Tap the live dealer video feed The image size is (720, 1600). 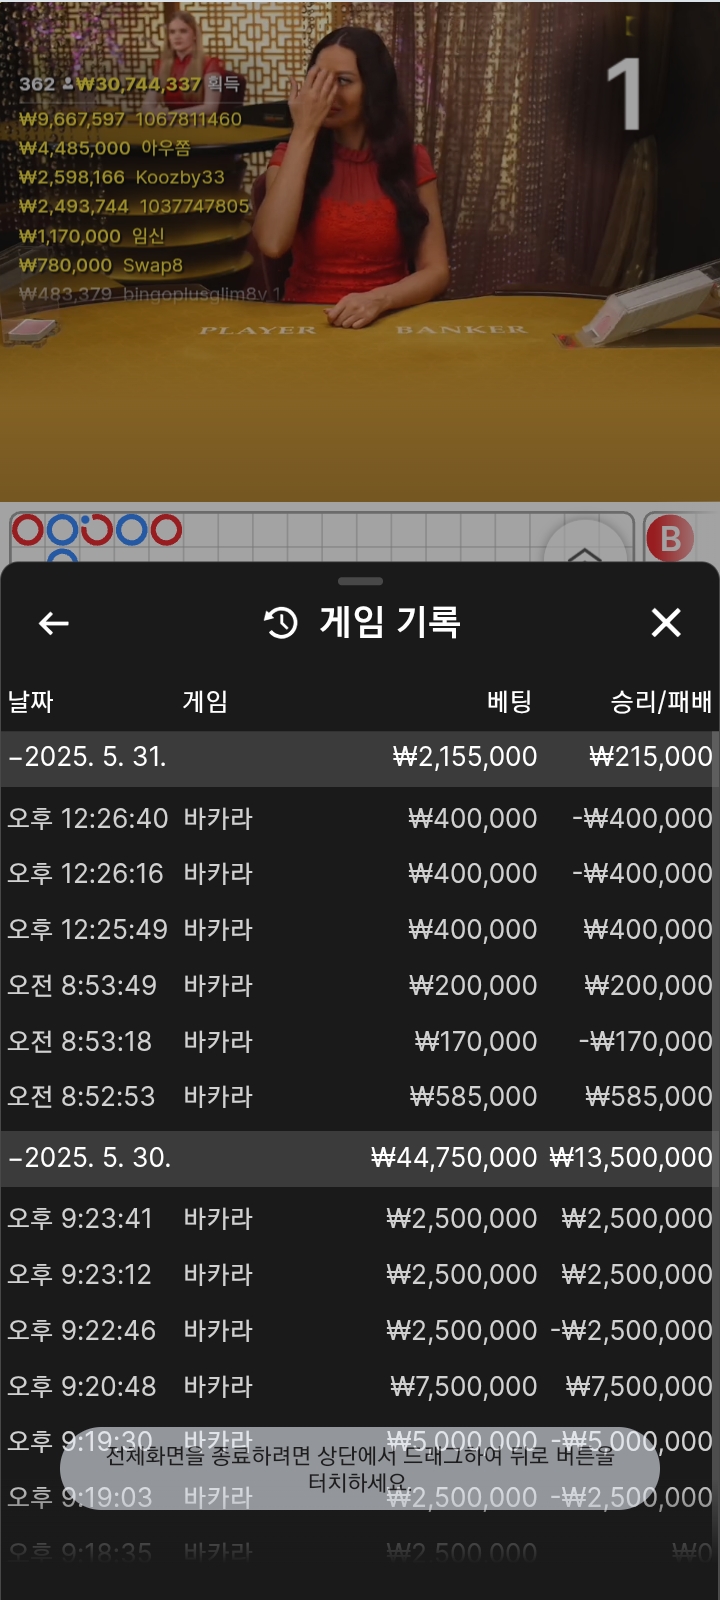tap(360, 250)
